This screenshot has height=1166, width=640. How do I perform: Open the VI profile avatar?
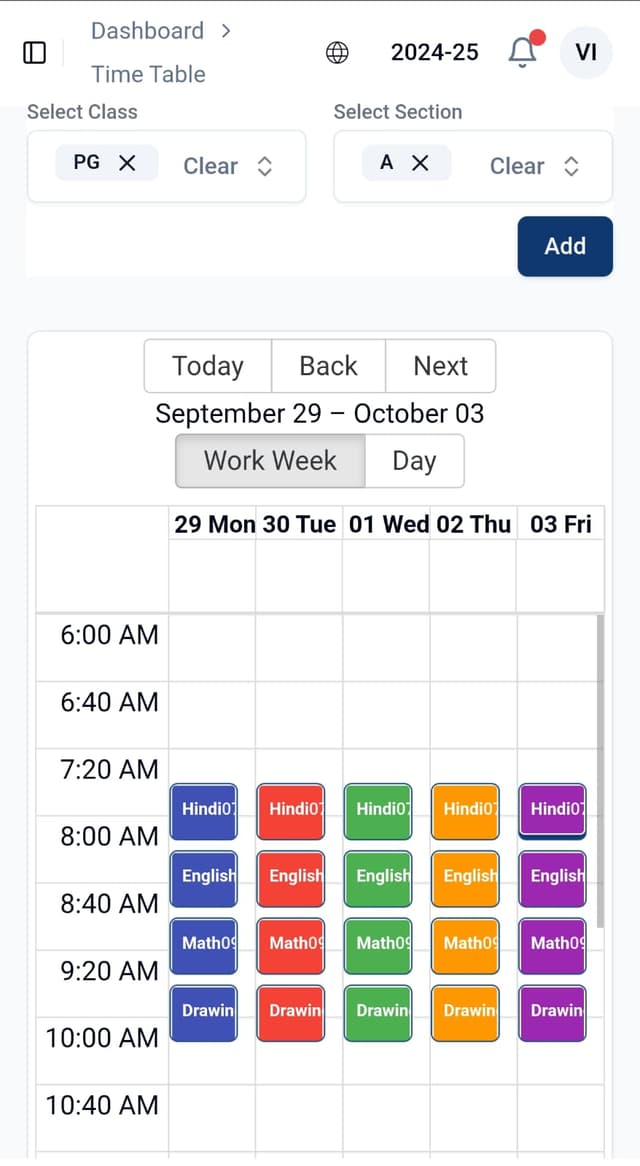585,52
